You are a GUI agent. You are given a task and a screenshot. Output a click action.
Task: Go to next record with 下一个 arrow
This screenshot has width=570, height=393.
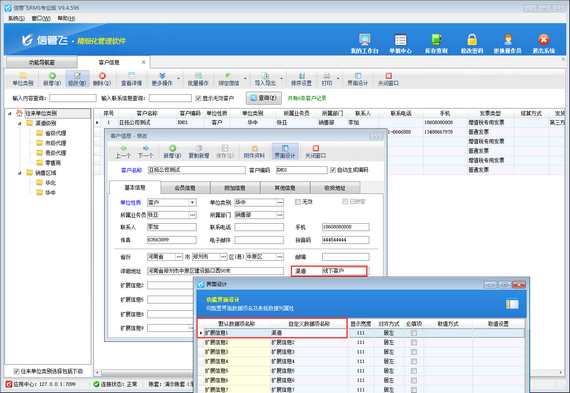pyautogui.click(x=145, y=151)
